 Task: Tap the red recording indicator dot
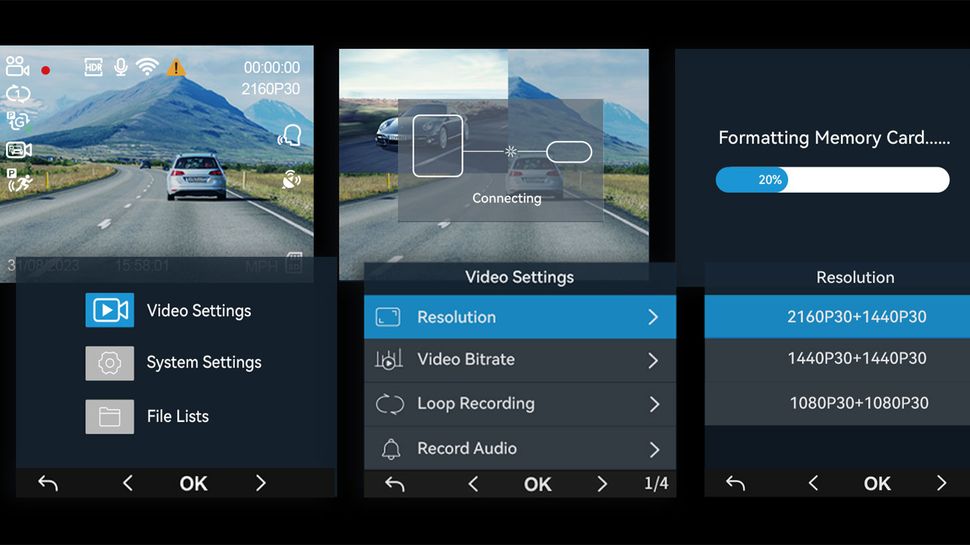click(x=45, y=71)
